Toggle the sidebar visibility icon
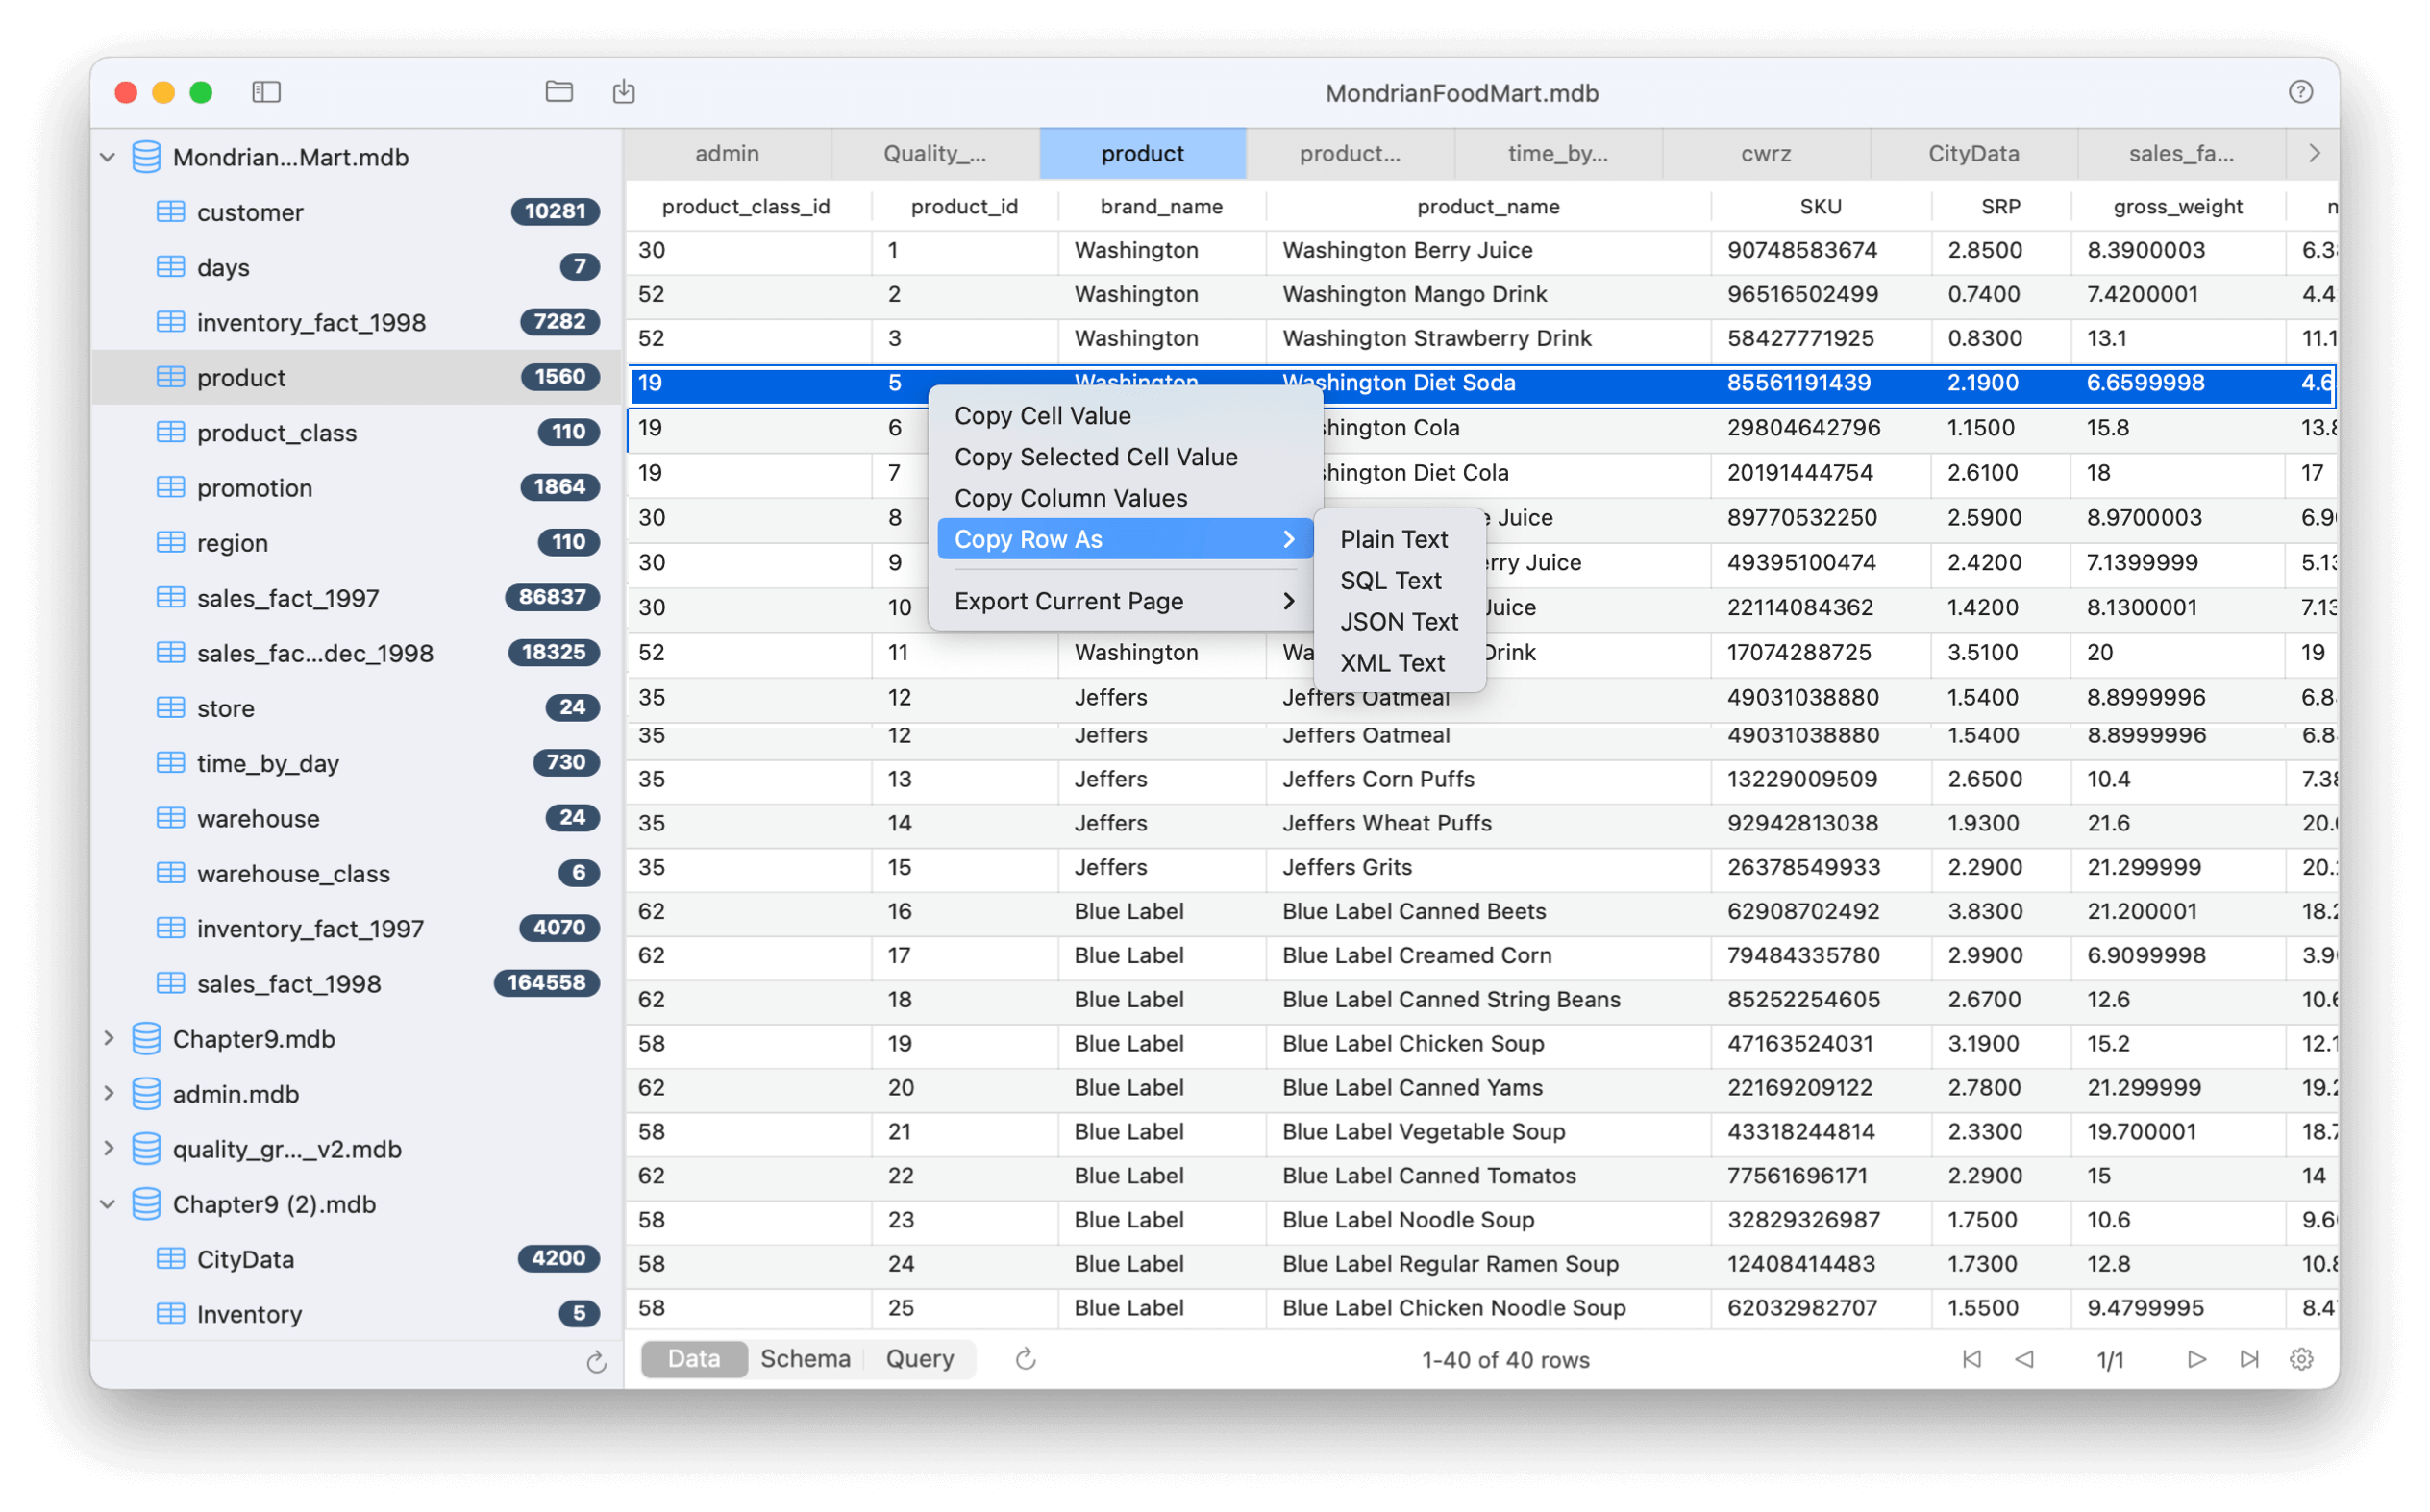The height and width of the screenshot is (1512, 2430). [267, 92]
